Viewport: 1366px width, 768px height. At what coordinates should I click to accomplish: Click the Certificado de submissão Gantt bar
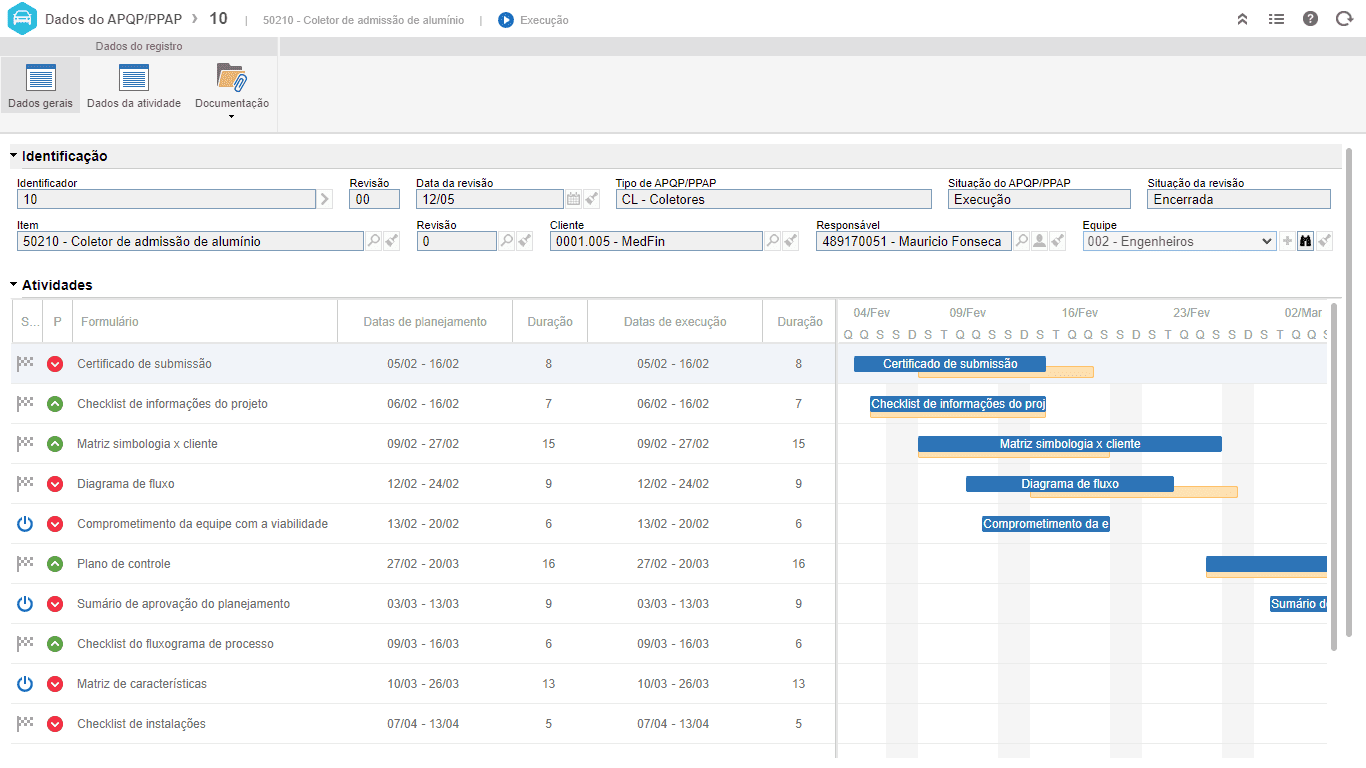pos(950,364)
